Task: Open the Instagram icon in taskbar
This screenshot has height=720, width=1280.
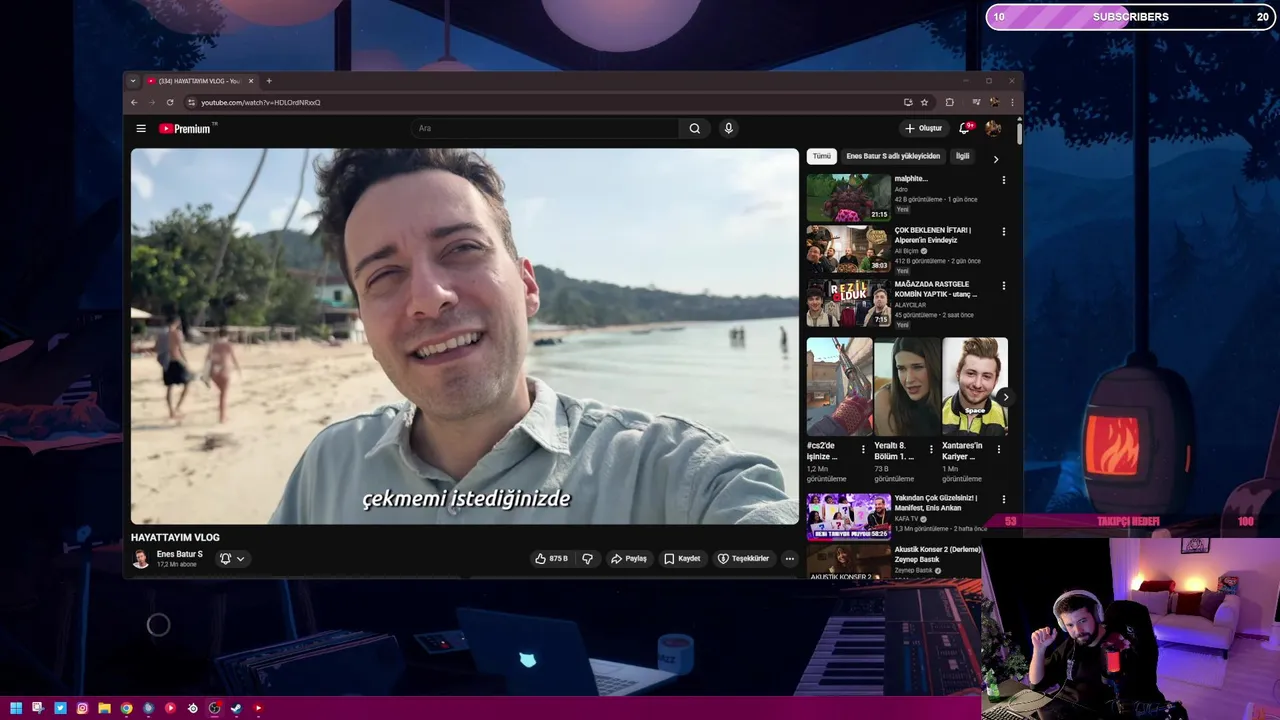Action: tap(82, 708)
